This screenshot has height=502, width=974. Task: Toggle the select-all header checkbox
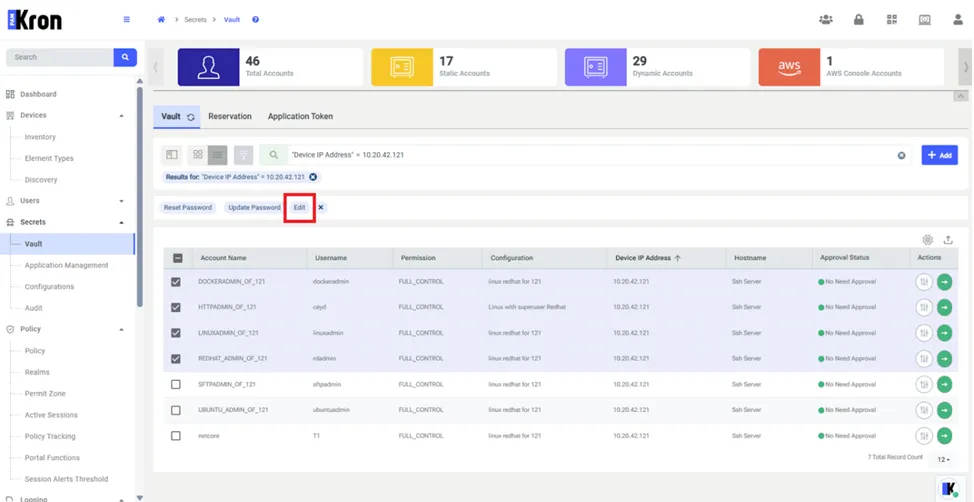click(177, 258)
